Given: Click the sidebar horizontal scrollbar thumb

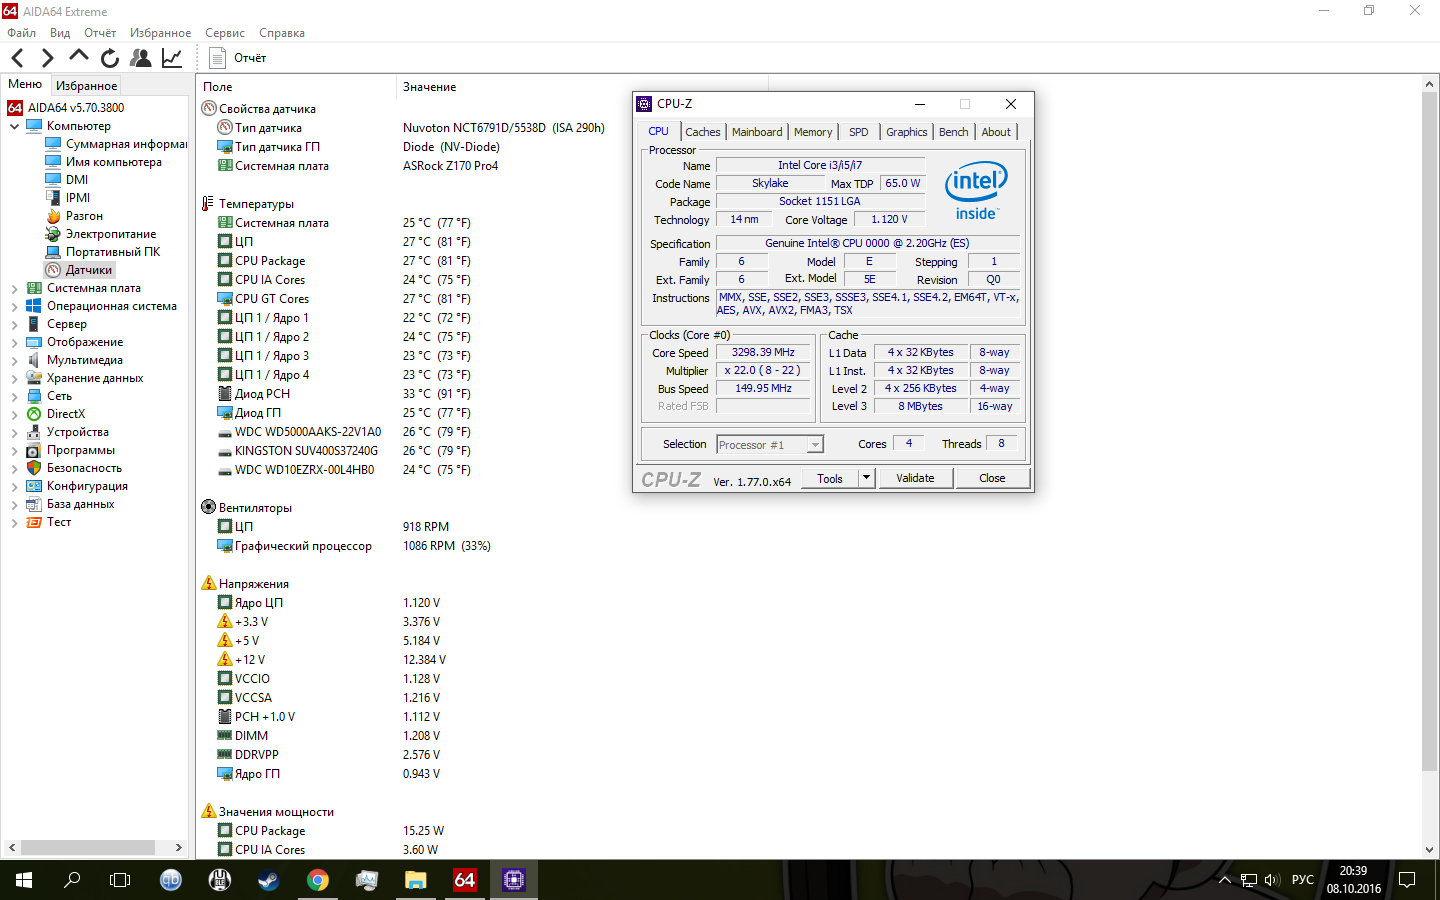Looking at the screenshot, I should [88, 847].
